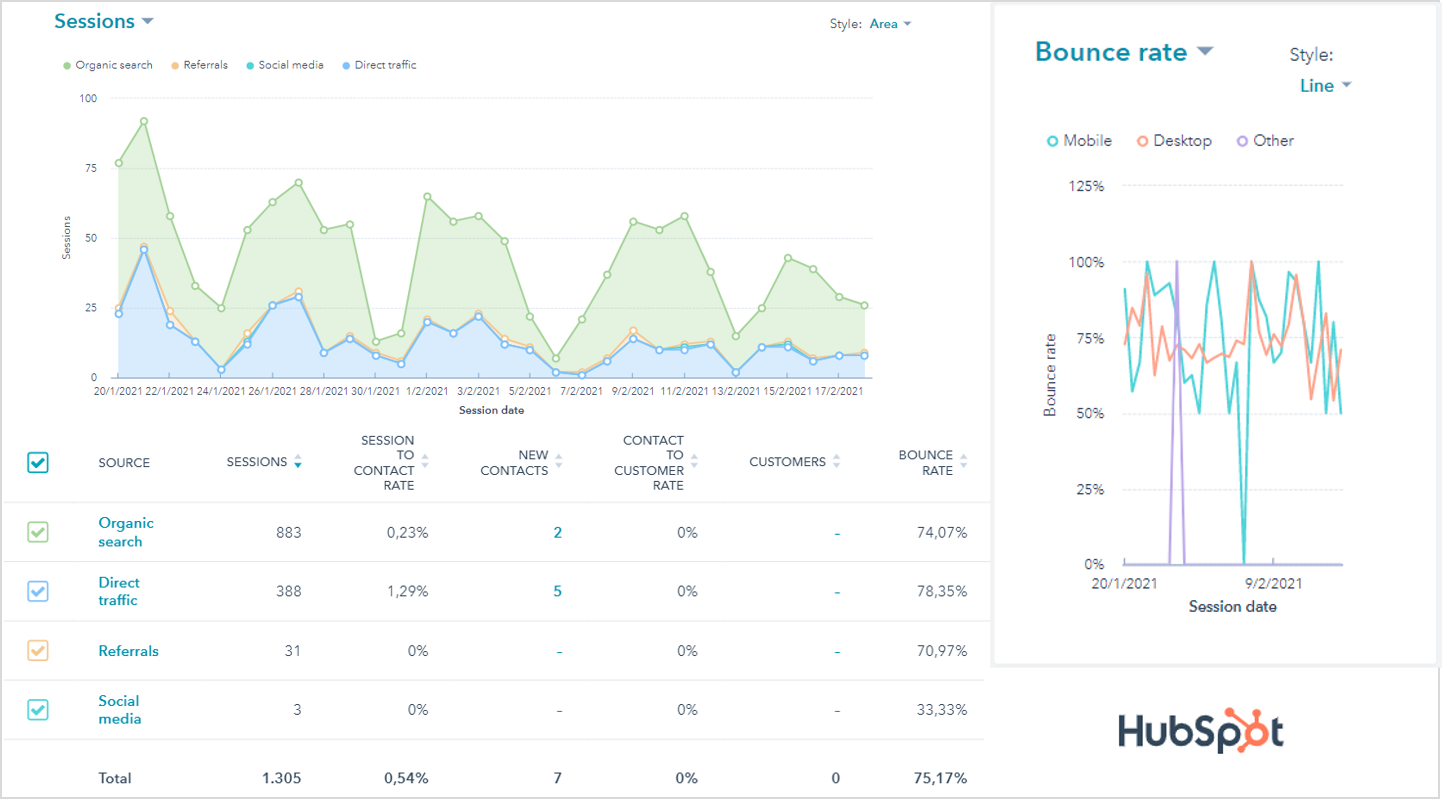The height and width of the screenshot is (799, 1442).
Task: Open the Bounce rate metric dropdown
Action: [1123, 52]
